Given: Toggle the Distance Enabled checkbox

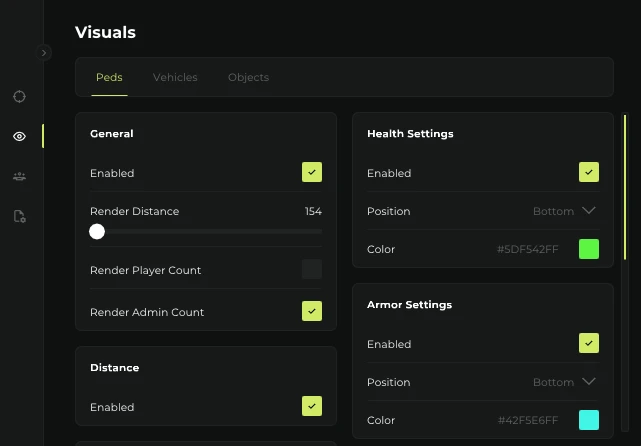Looking at the screenshot, I should tap(312, 406).
